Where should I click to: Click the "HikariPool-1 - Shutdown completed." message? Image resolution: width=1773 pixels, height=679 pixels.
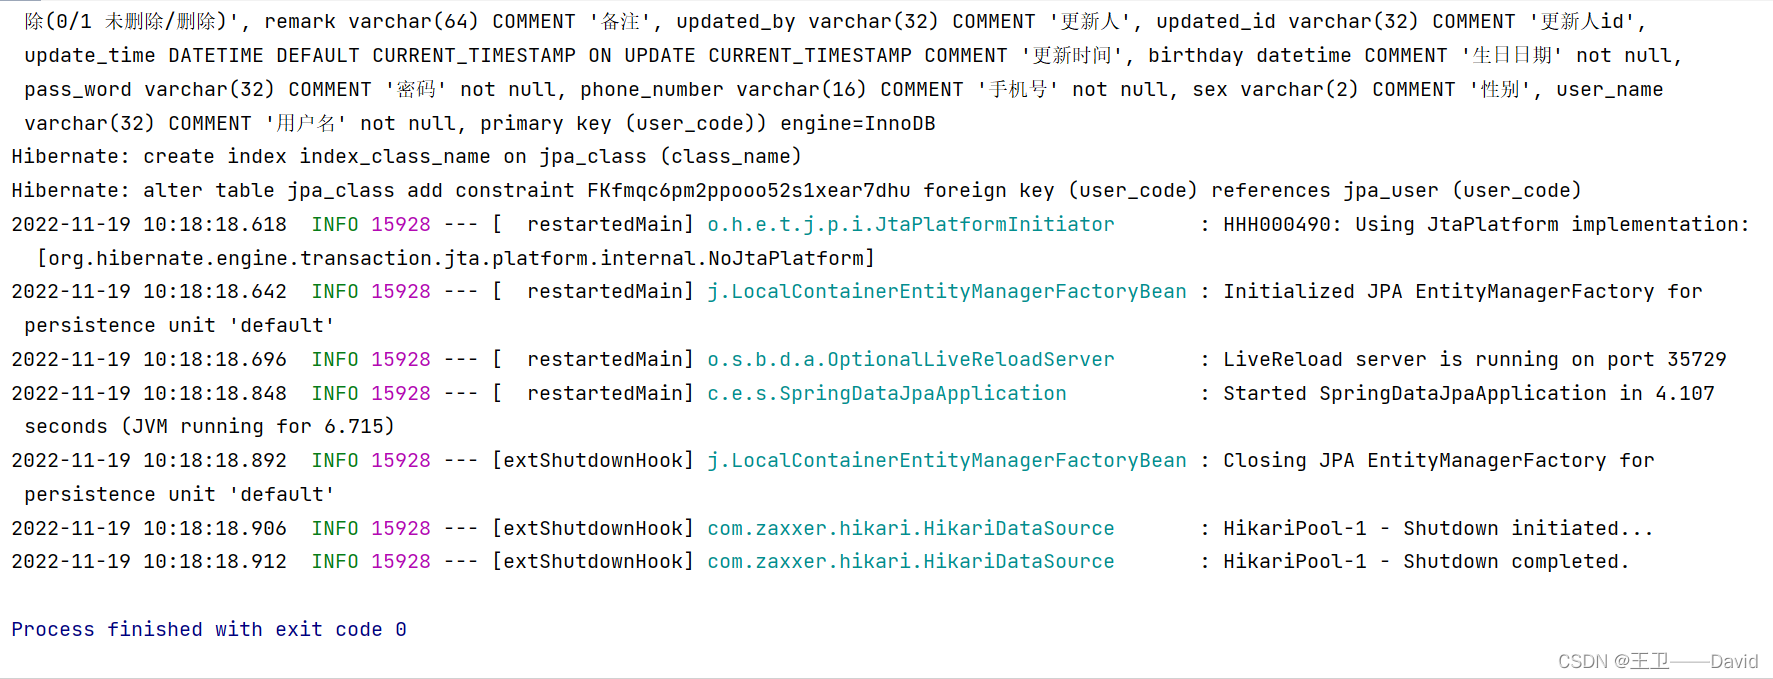(x=1425, y=561)
